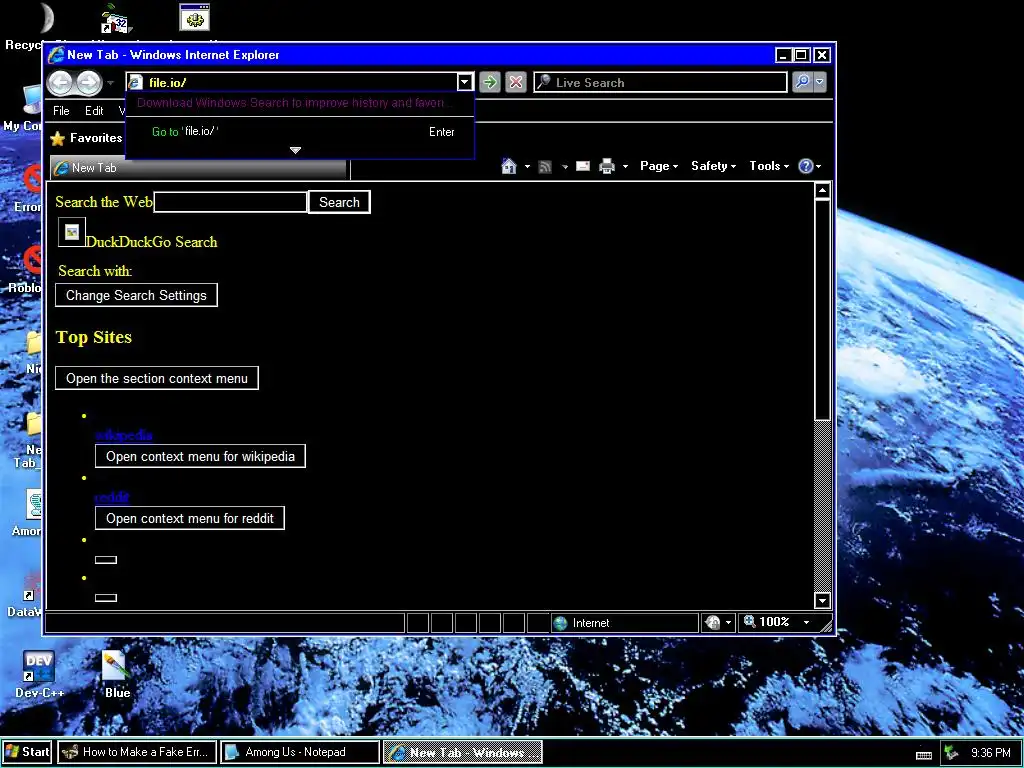Open the Home button dropdown arrow
1024x768 pixels.
click(x=527, y=167)
